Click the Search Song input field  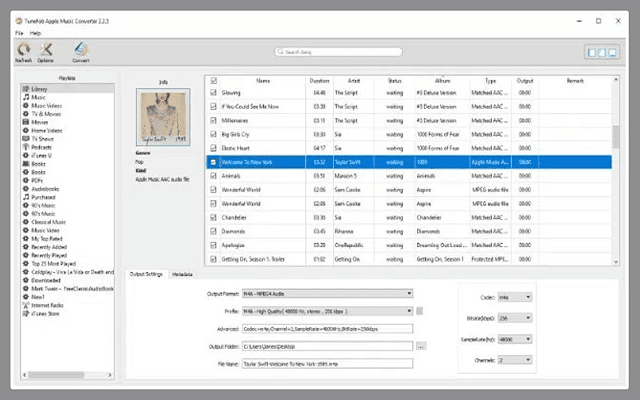[337, 52]
